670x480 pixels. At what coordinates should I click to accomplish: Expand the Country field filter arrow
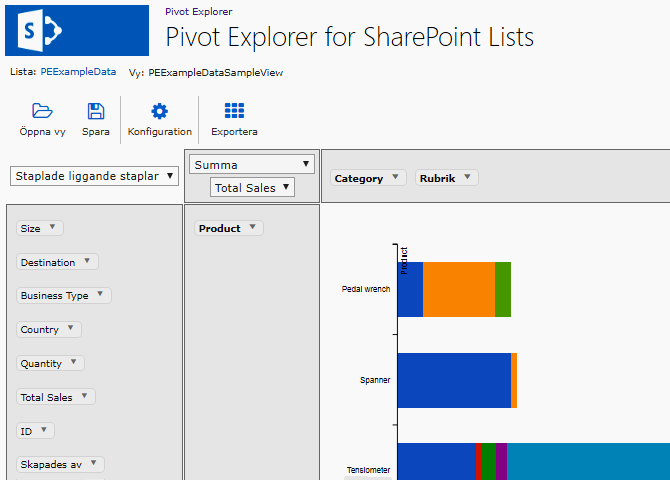point(71,328)
